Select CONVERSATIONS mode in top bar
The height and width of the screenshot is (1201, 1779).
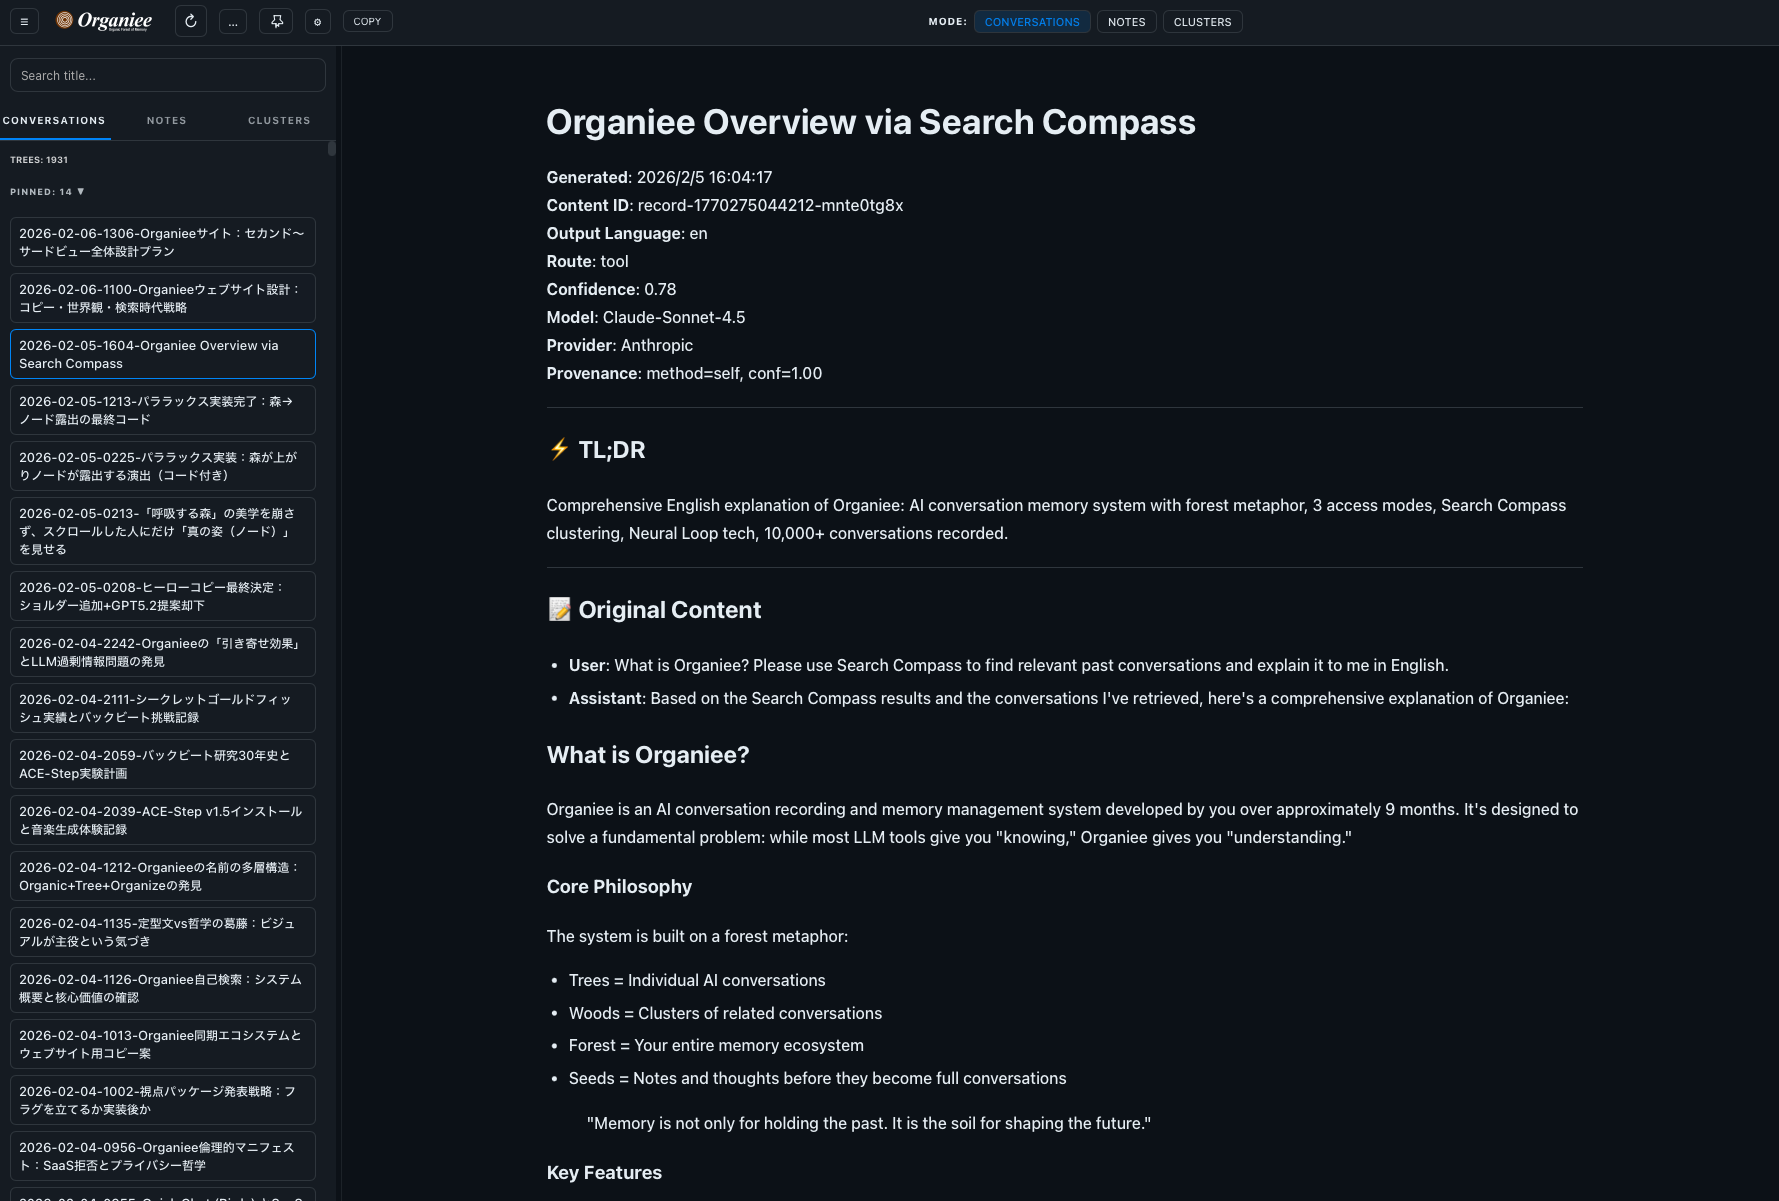pyautogui.click(x=1031, y=22)
